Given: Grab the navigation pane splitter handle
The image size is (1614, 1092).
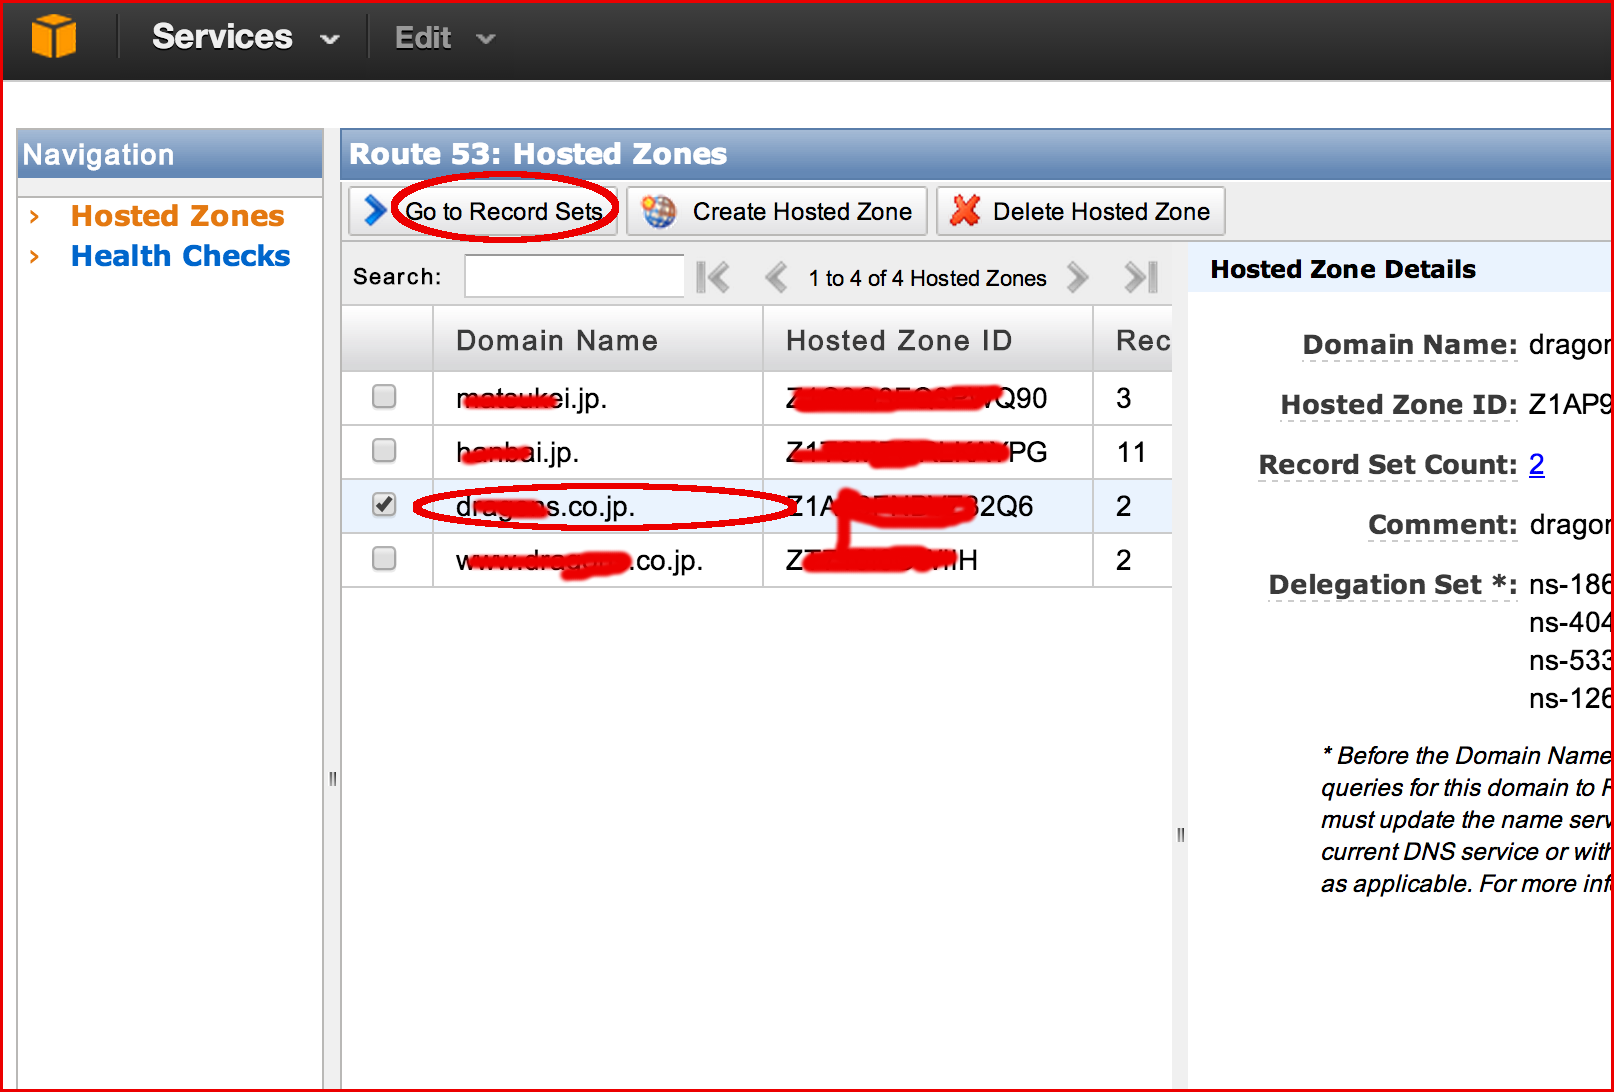Looking at the screenshot, I should (x=332, y=779).
